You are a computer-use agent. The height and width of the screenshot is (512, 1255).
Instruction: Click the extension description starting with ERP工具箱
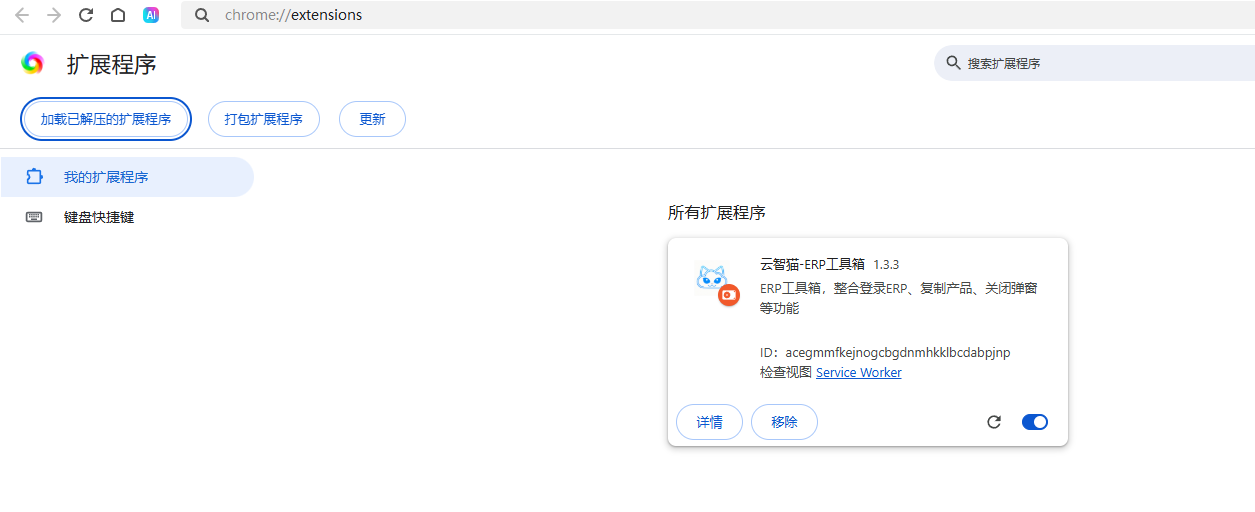click(x=899, y=298)
